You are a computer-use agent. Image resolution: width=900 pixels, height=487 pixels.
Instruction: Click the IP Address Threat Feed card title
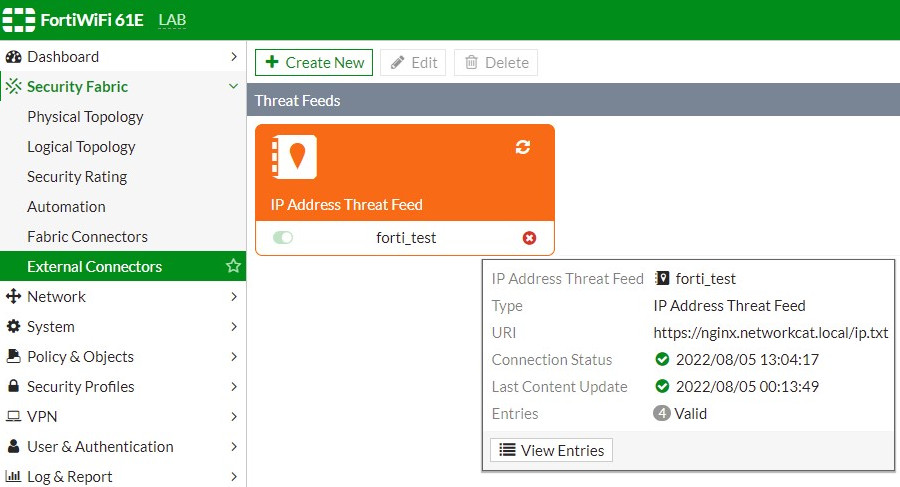[x=347, y=204]
